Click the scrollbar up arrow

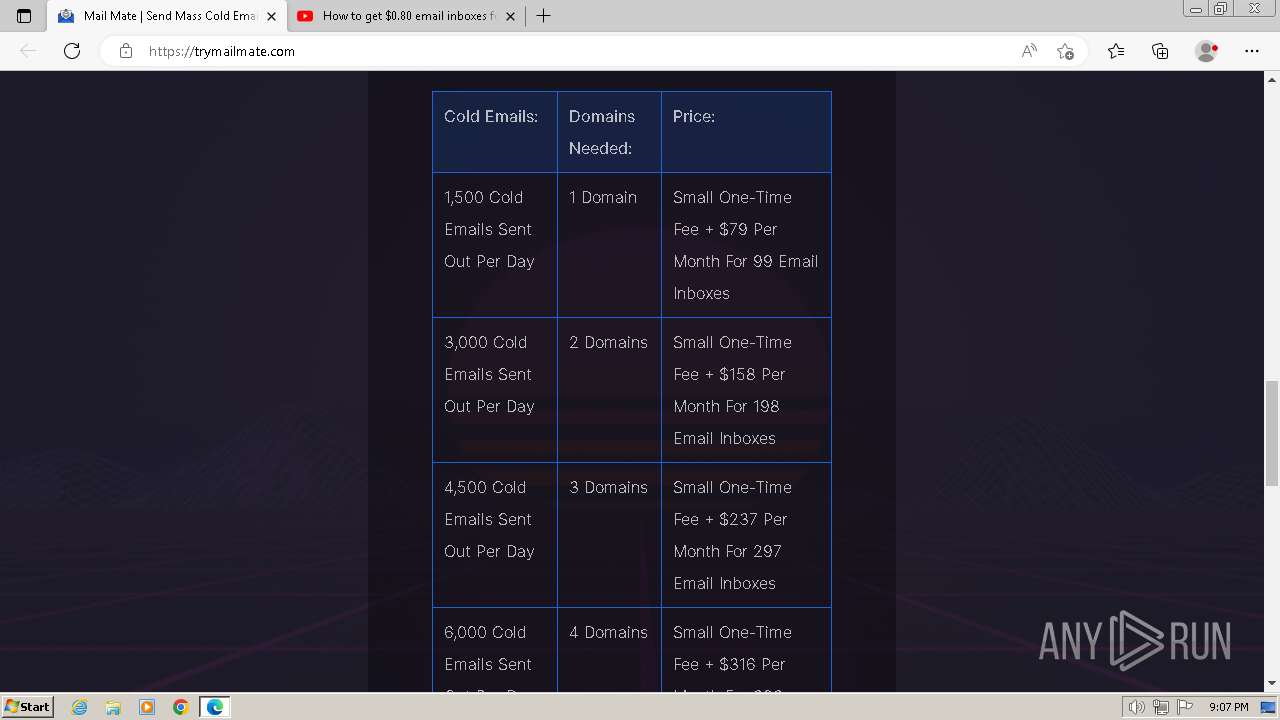click(x=1272, y=78)
